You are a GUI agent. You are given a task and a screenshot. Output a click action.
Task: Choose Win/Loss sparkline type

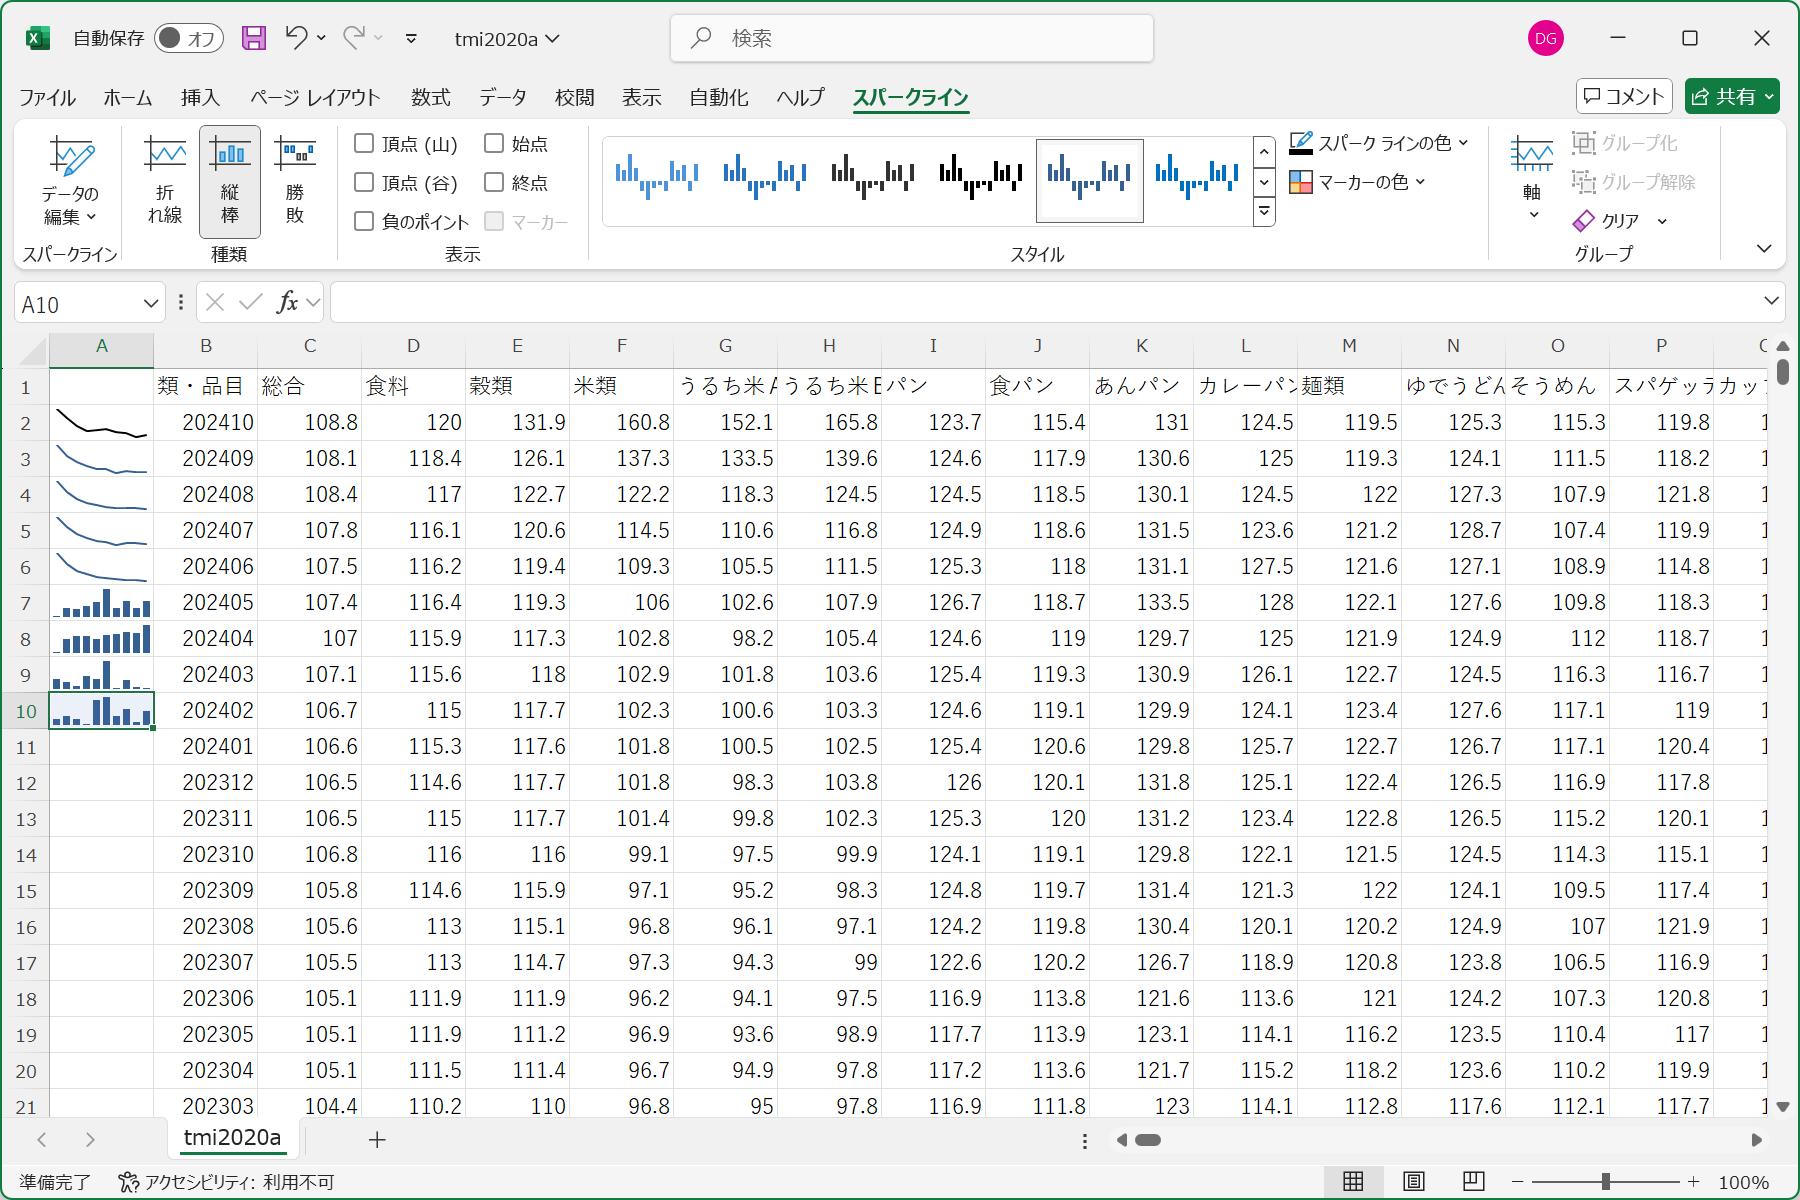click(294, 182)
